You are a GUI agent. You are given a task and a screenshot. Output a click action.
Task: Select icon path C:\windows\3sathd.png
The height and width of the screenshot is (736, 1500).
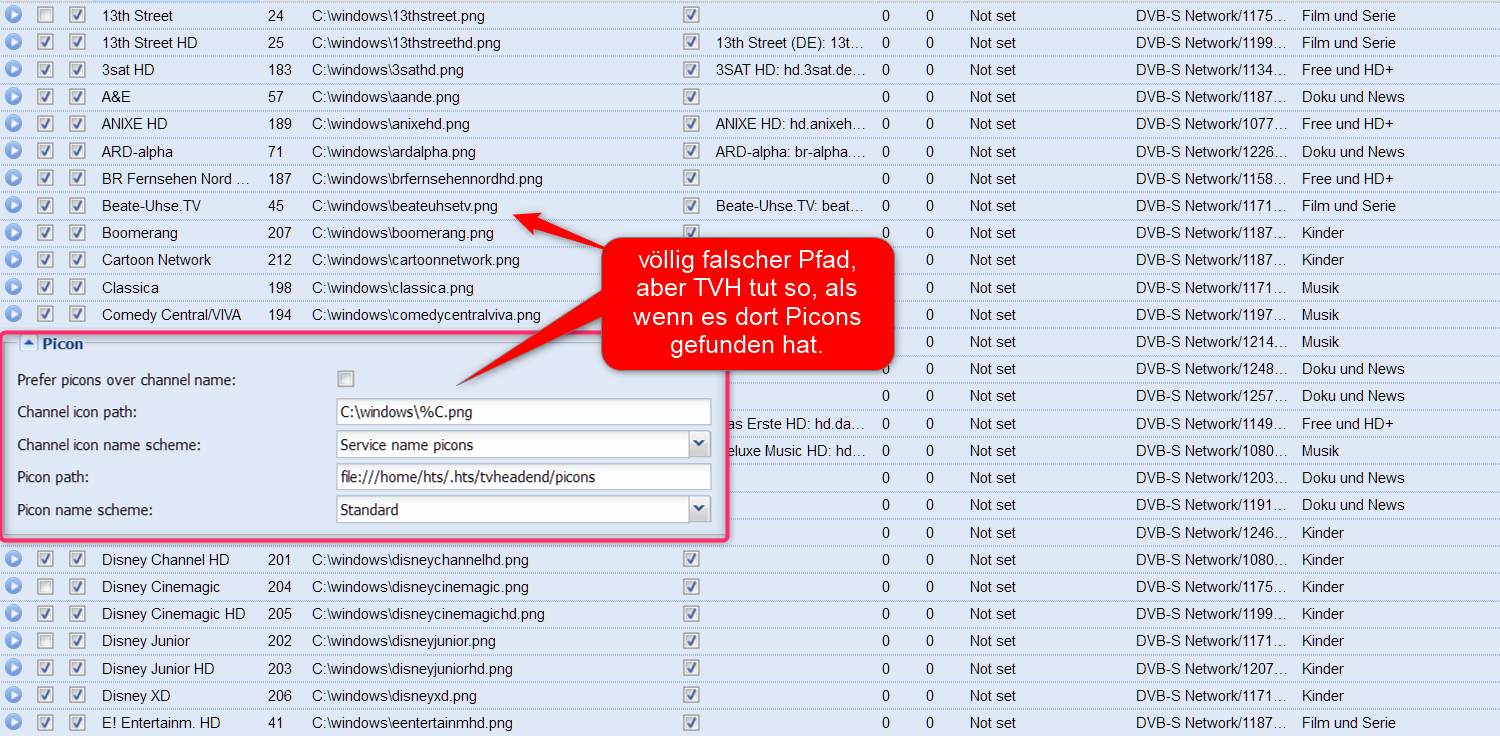coord(388,70)
